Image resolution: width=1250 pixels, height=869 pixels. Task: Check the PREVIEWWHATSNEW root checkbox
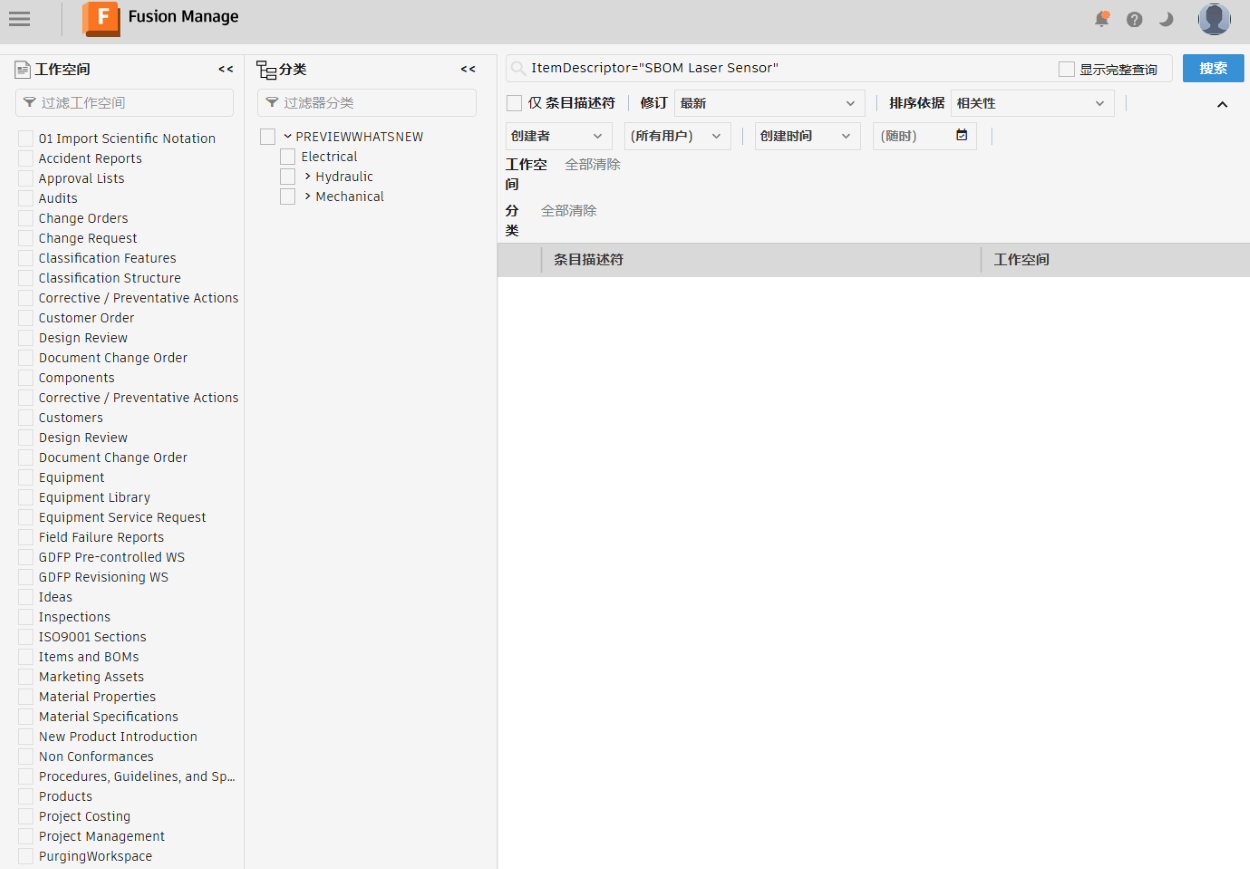[268, 137]
